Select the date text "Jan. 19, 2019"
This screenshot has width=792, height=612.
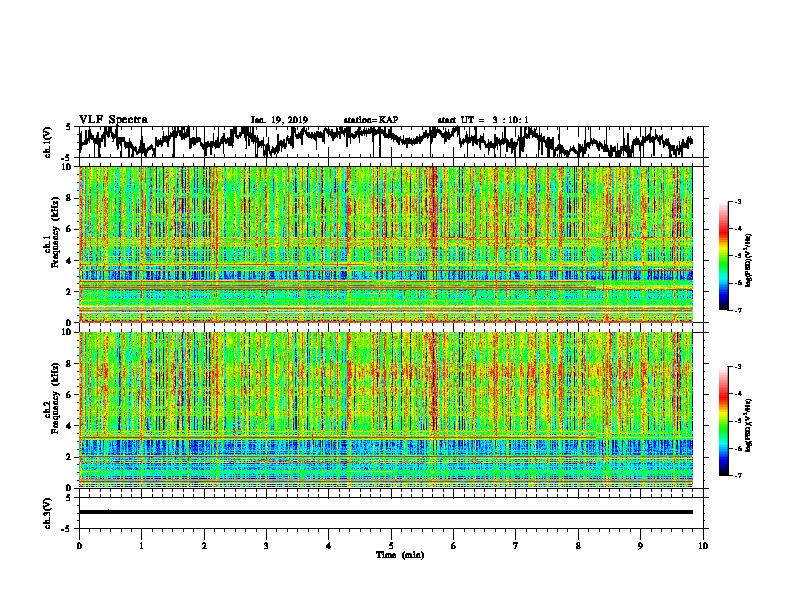(279, 120)
